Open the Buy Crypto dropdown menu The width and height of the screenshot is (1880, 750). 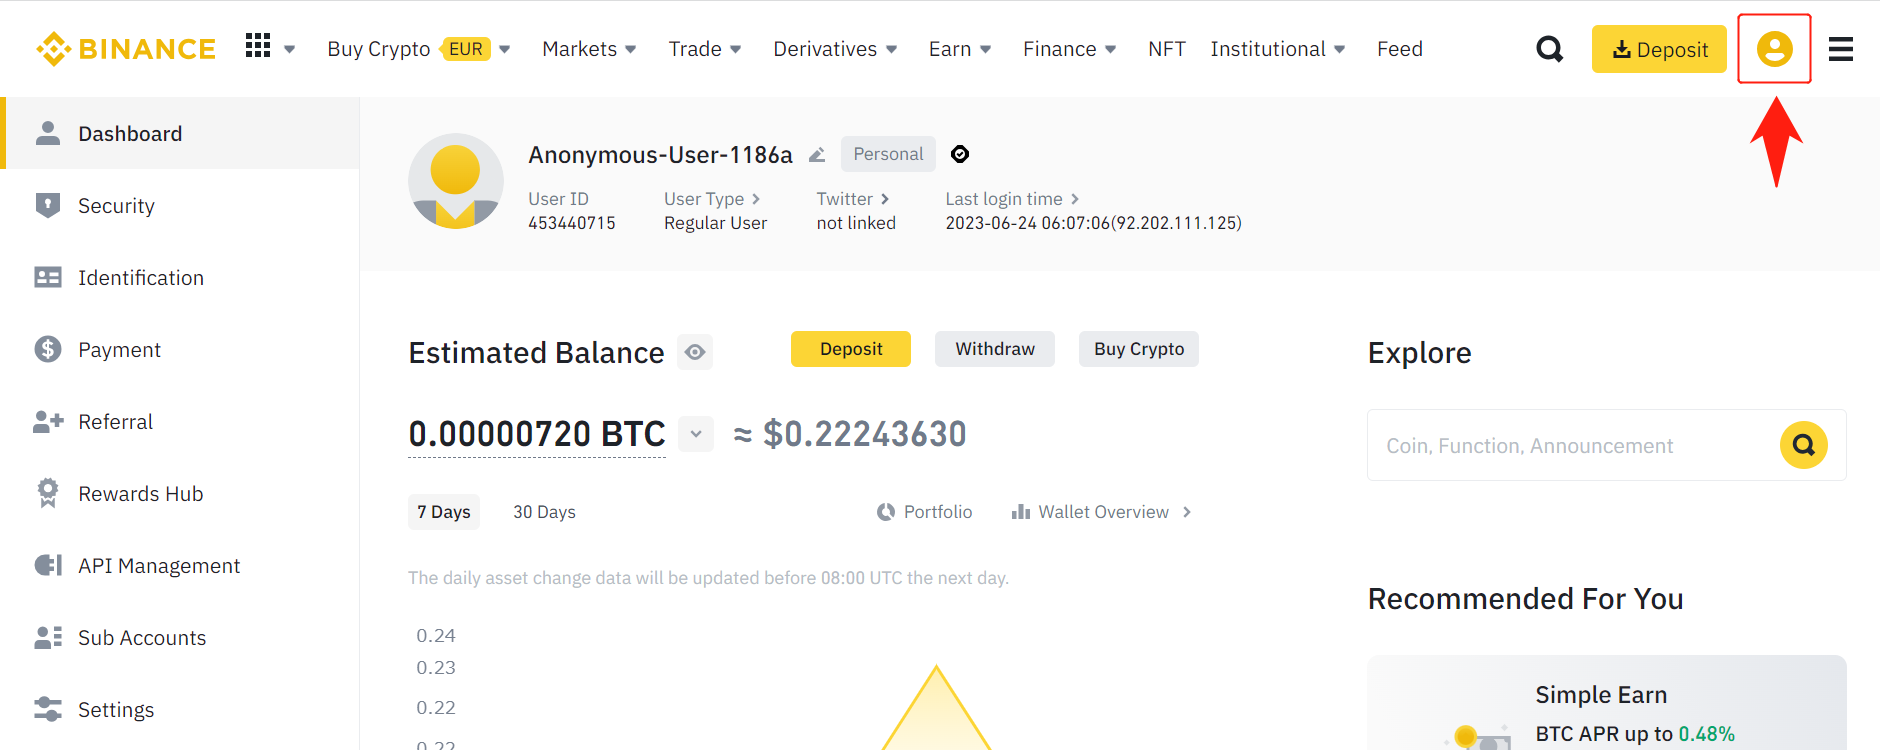pos(418,49)
